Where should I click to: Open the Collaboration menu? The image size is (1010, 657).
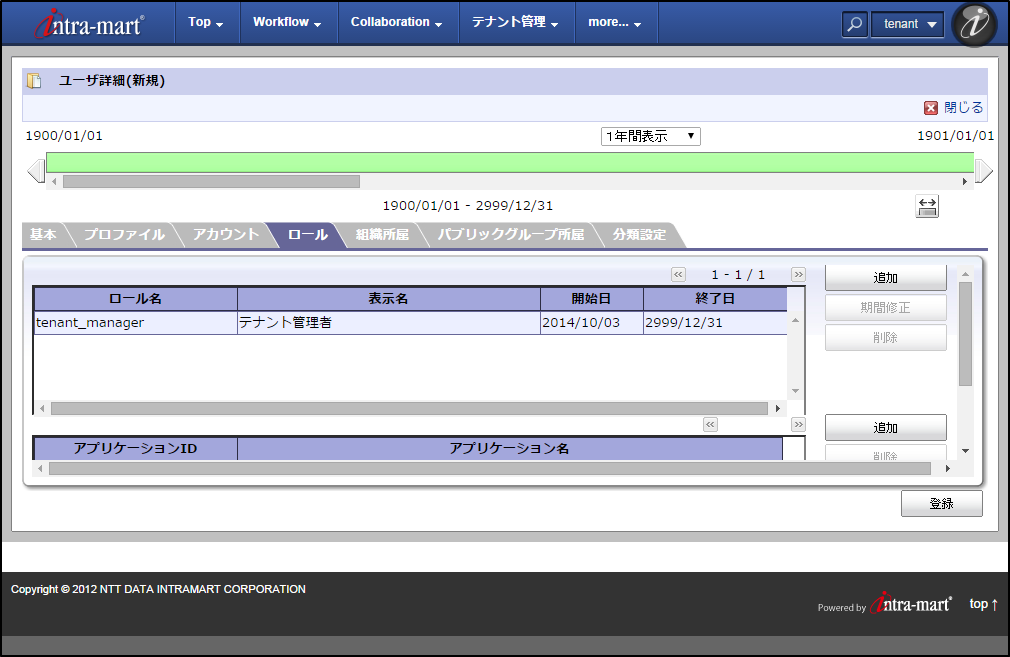397,22
